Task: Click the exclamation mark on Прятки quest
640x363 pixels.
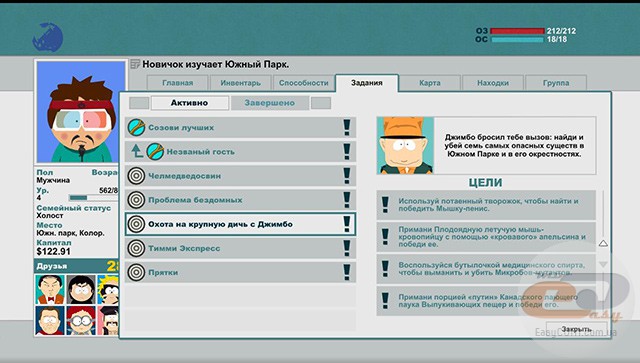Action: 347,272
